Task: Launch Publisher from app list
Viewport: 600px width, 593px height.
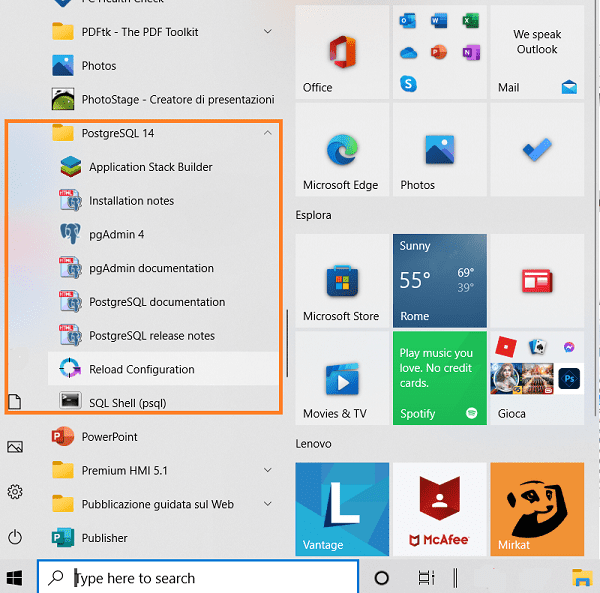Action: [163, 538]
